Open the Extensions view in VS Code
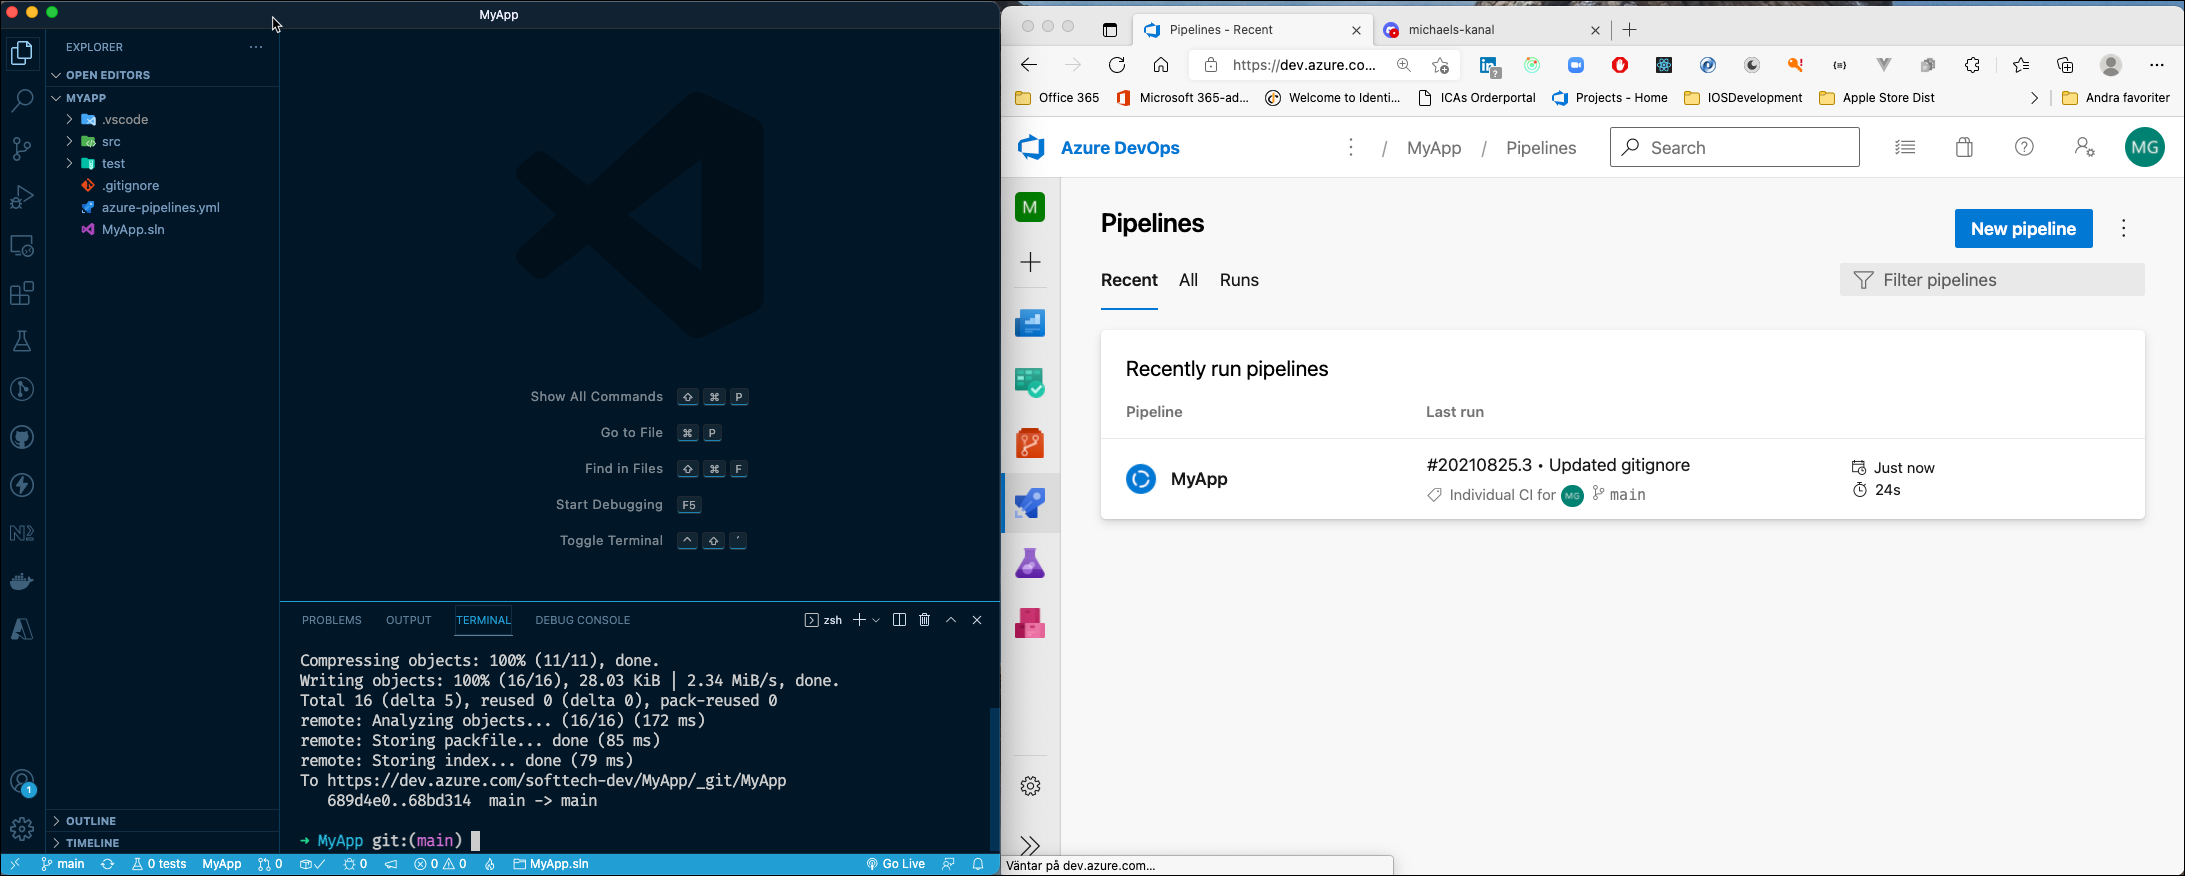Screen dimensions: 2185x876 (22, 293)
